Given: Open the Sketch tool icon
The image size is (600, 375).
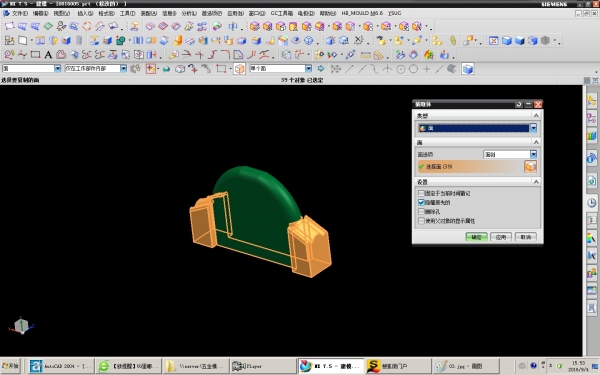Looking at the screenshot, I should 9,40.
